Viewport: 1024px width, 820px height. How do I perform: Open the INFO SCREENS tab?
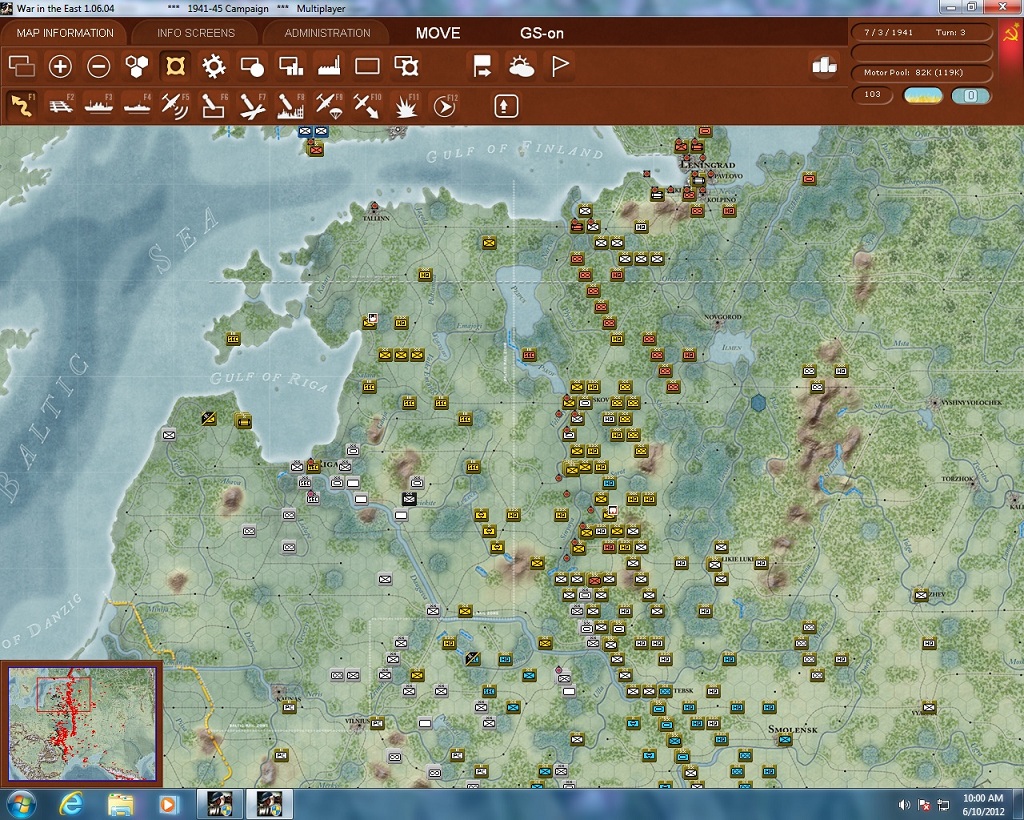click(x=195, y=33)
